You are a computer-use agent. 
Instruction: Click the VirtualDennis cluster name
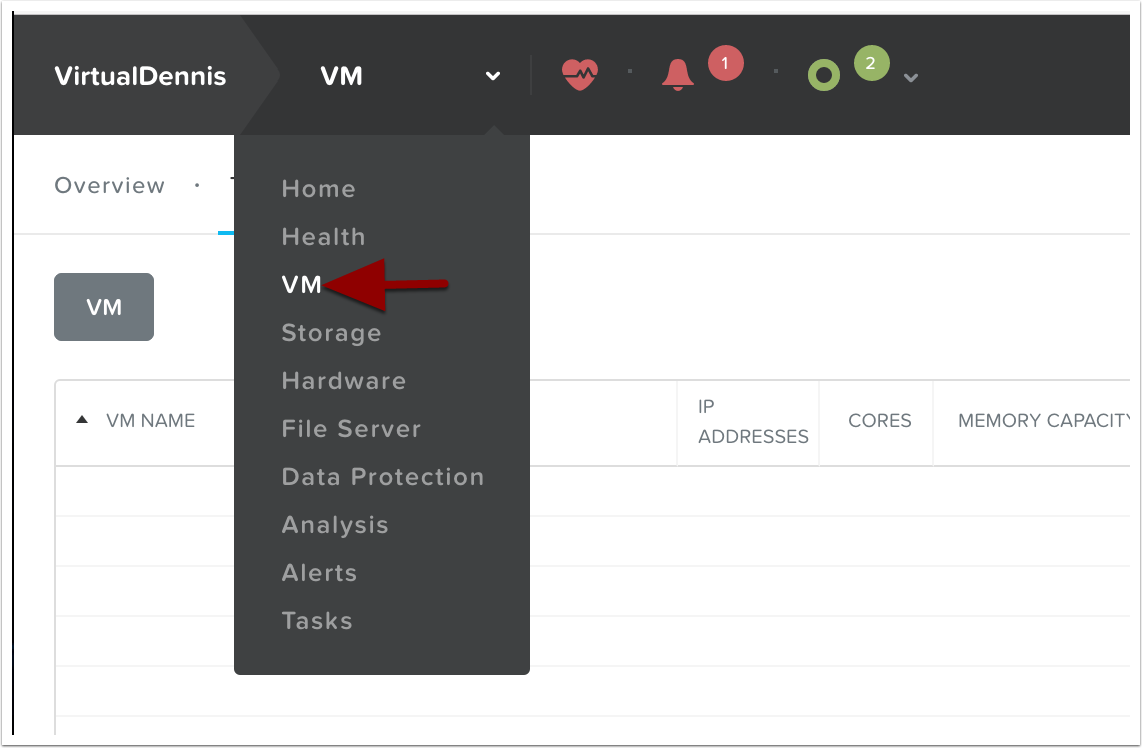pyautogui.click(x=140, y=76)
